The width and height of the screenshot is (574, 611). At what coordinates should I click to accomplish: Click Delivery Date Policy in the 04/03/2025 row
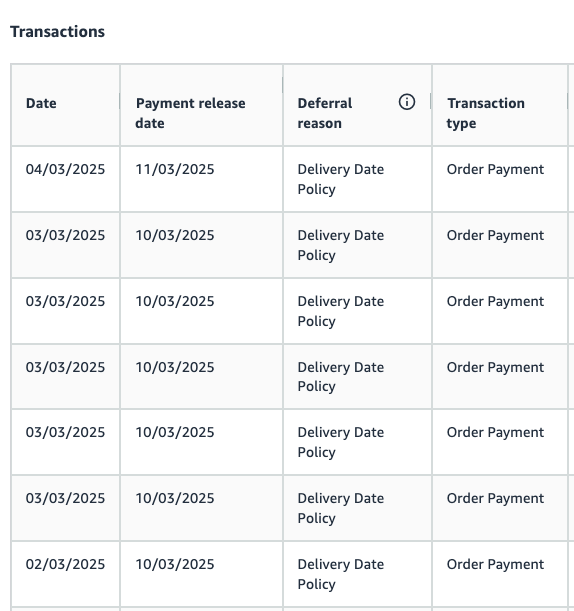pos(341,179)
